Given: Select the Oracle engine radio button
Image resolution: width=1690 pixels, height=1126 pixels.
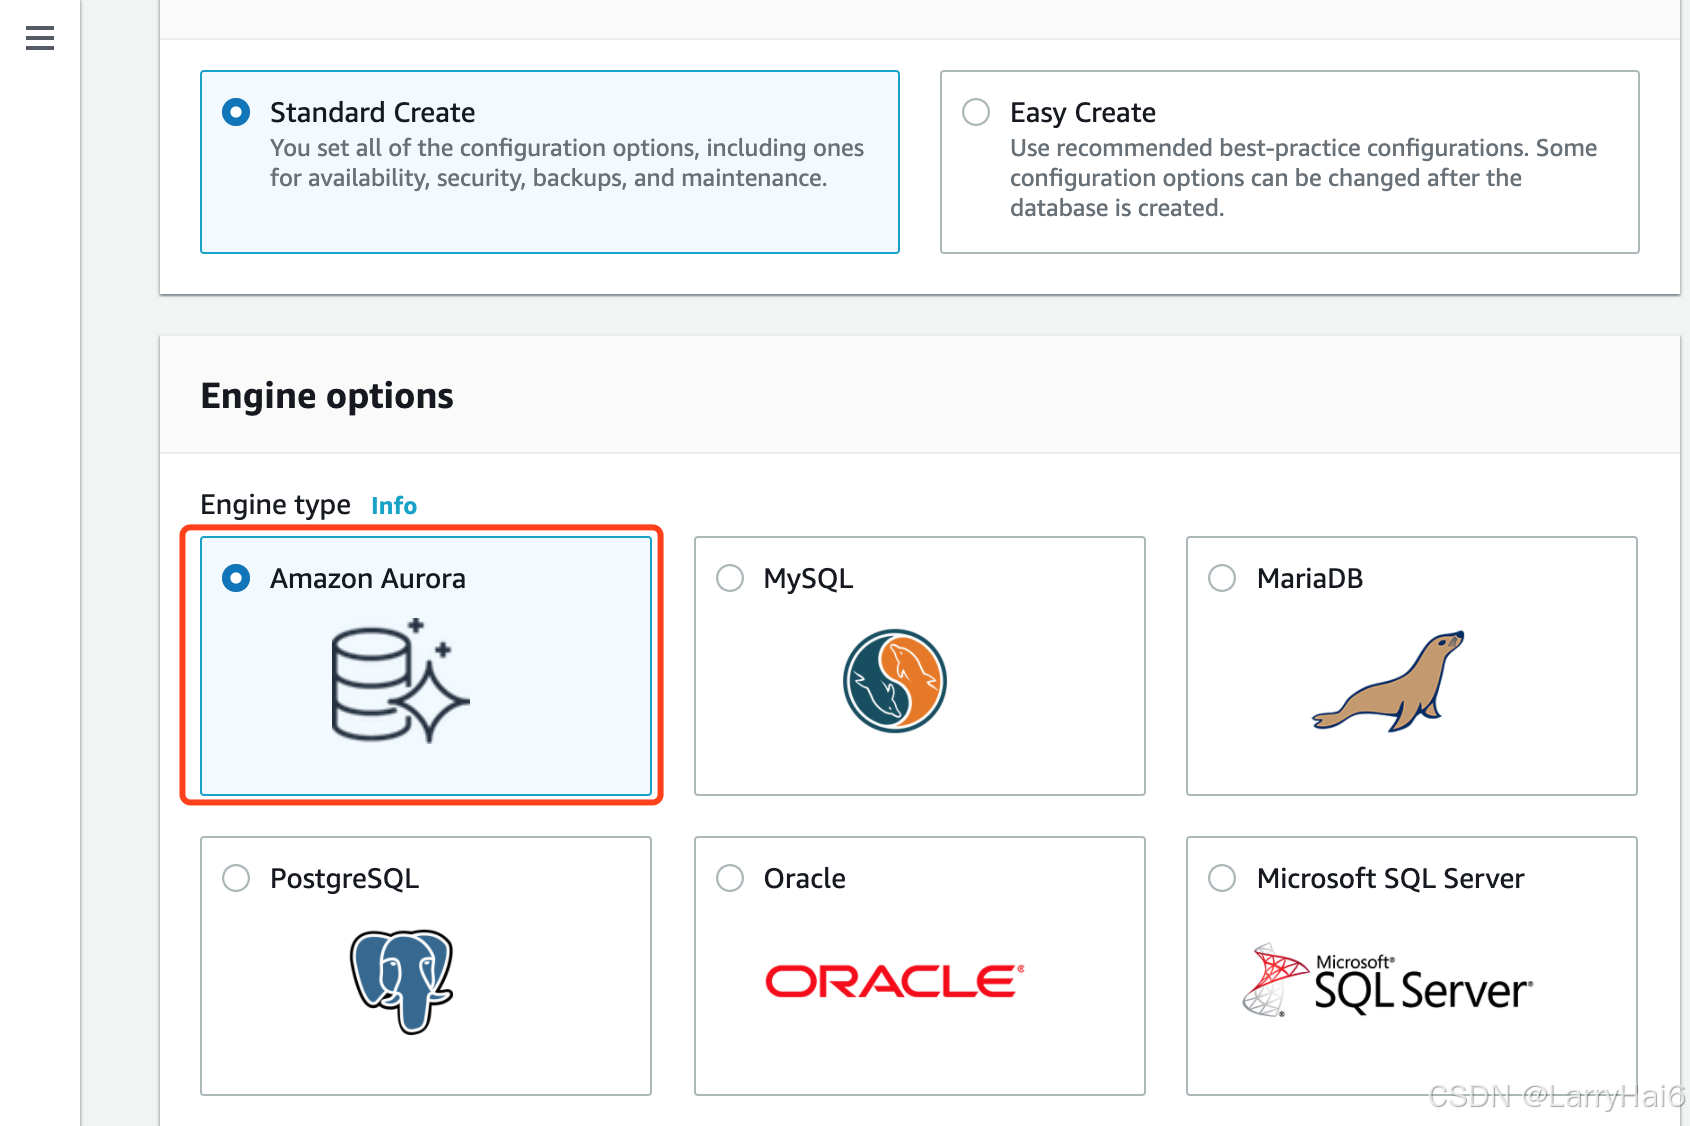Looking at the screenshot, I should coord(730,878).
